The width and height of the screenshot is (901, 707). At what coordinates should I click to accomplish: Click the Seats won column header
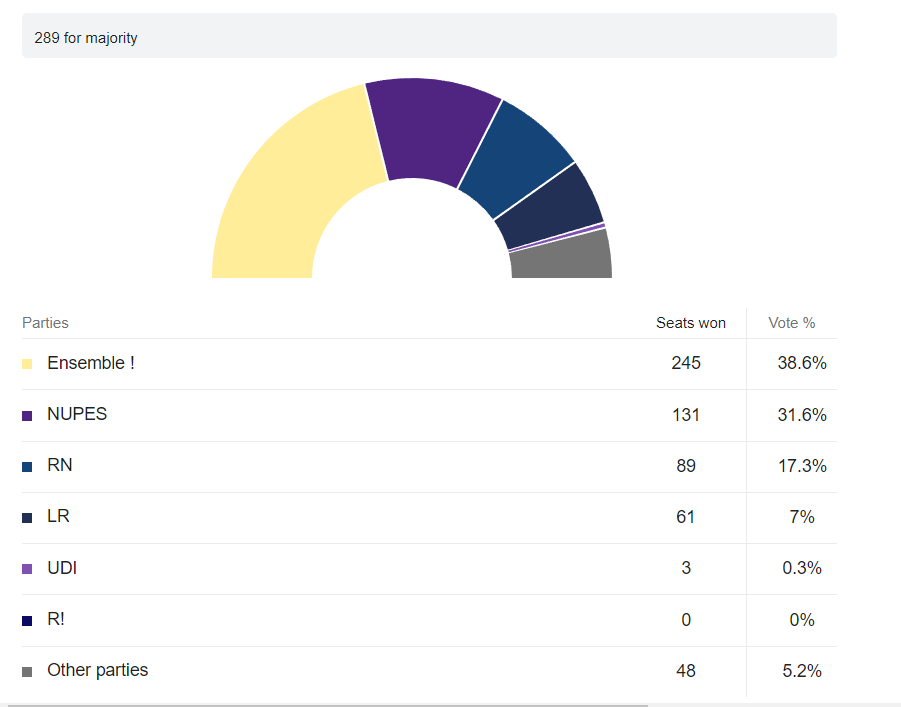click(x=690, y=323)
